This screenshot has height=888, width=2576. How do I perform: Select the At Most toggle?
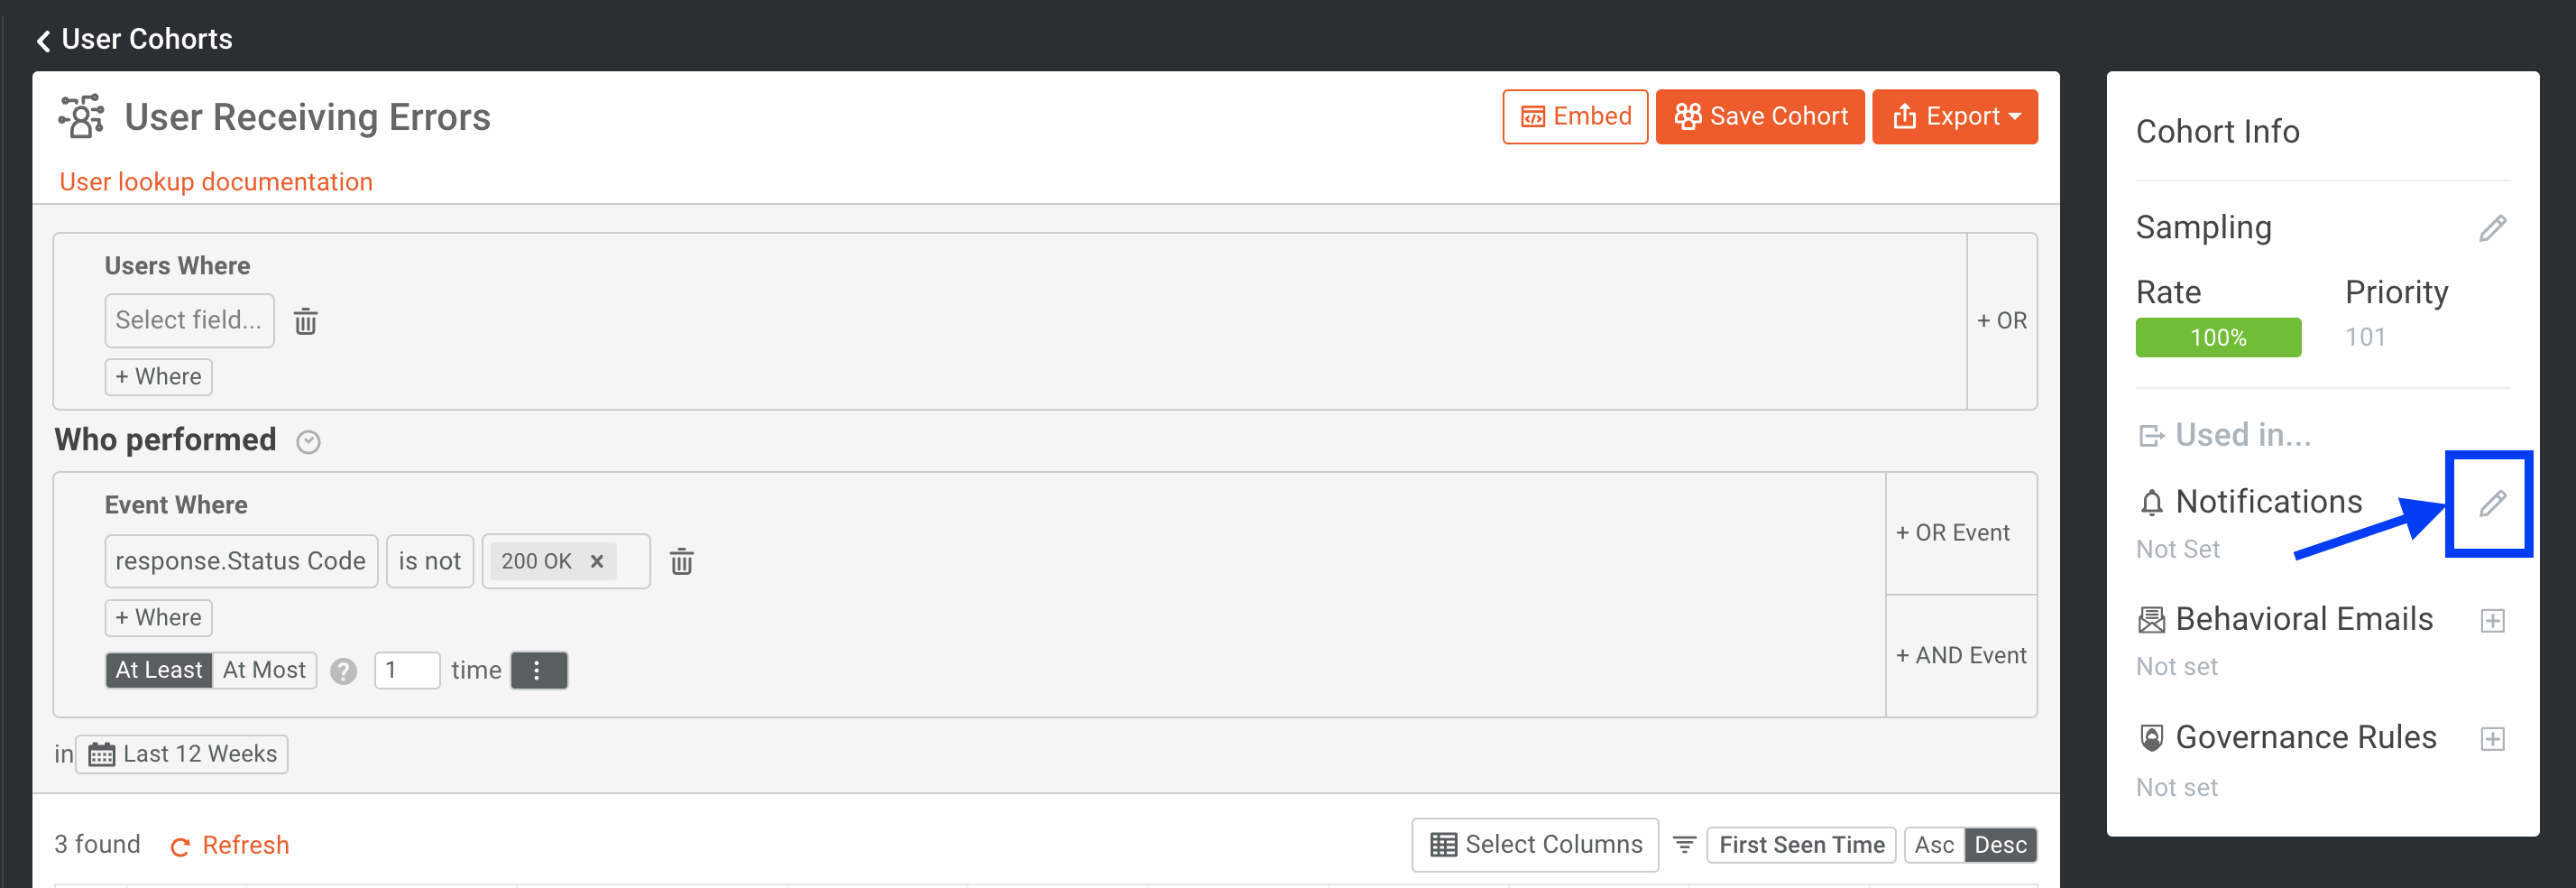264,670
